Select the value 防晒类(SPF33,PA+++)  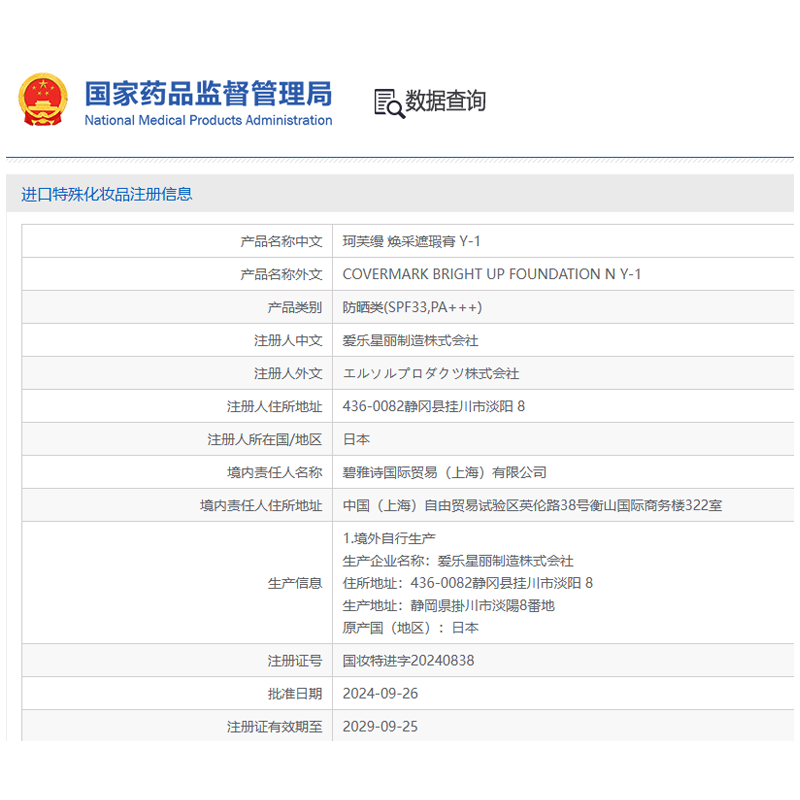[412, 307]
